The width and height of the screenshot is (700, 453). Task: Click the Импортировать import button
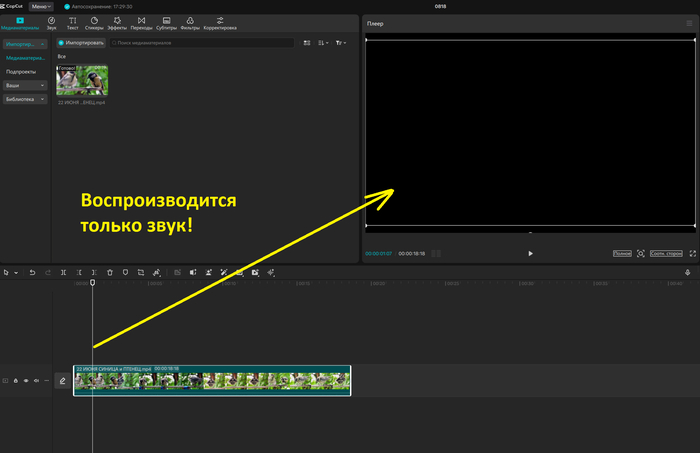pyautogui.click(x=80, y=43)
